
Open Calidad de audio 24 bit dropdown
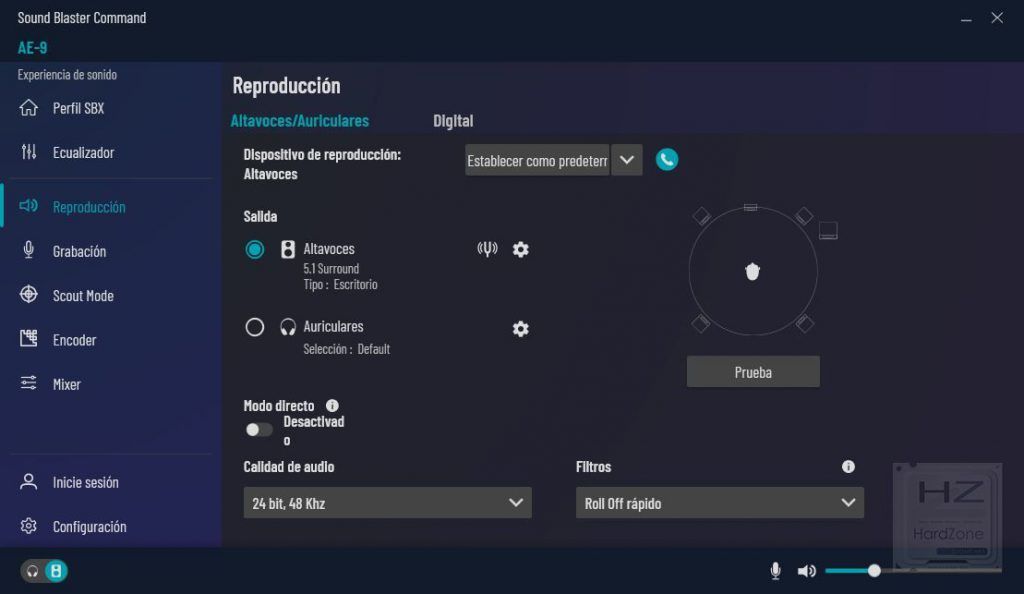387,503
